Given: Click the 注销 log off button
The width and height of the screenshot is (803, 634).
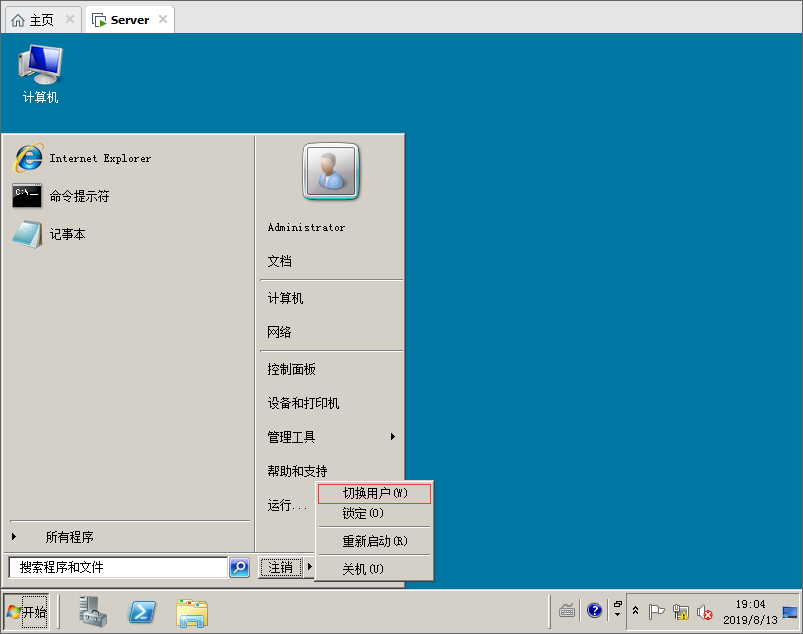Looking at the screenshot, I should pyautogui.click(x=281, y=567).
